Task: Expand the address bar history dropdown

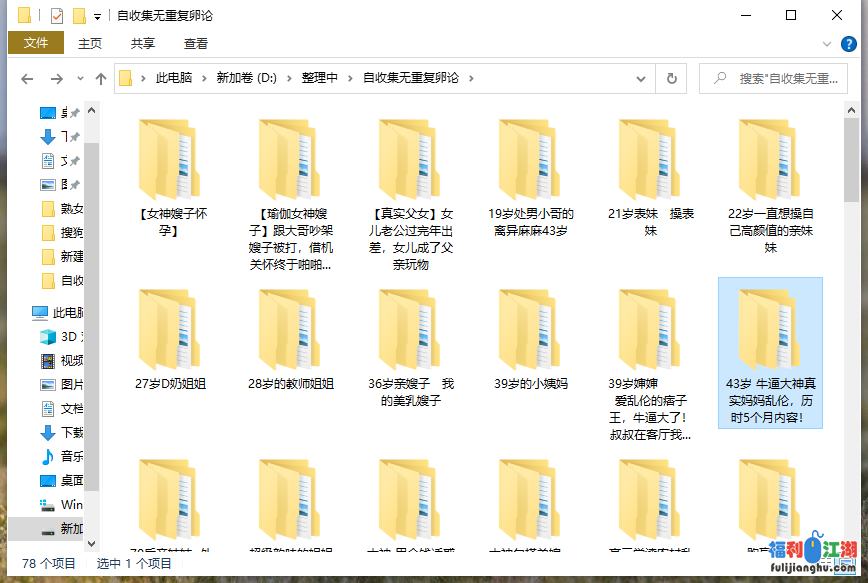Action: 642,78
